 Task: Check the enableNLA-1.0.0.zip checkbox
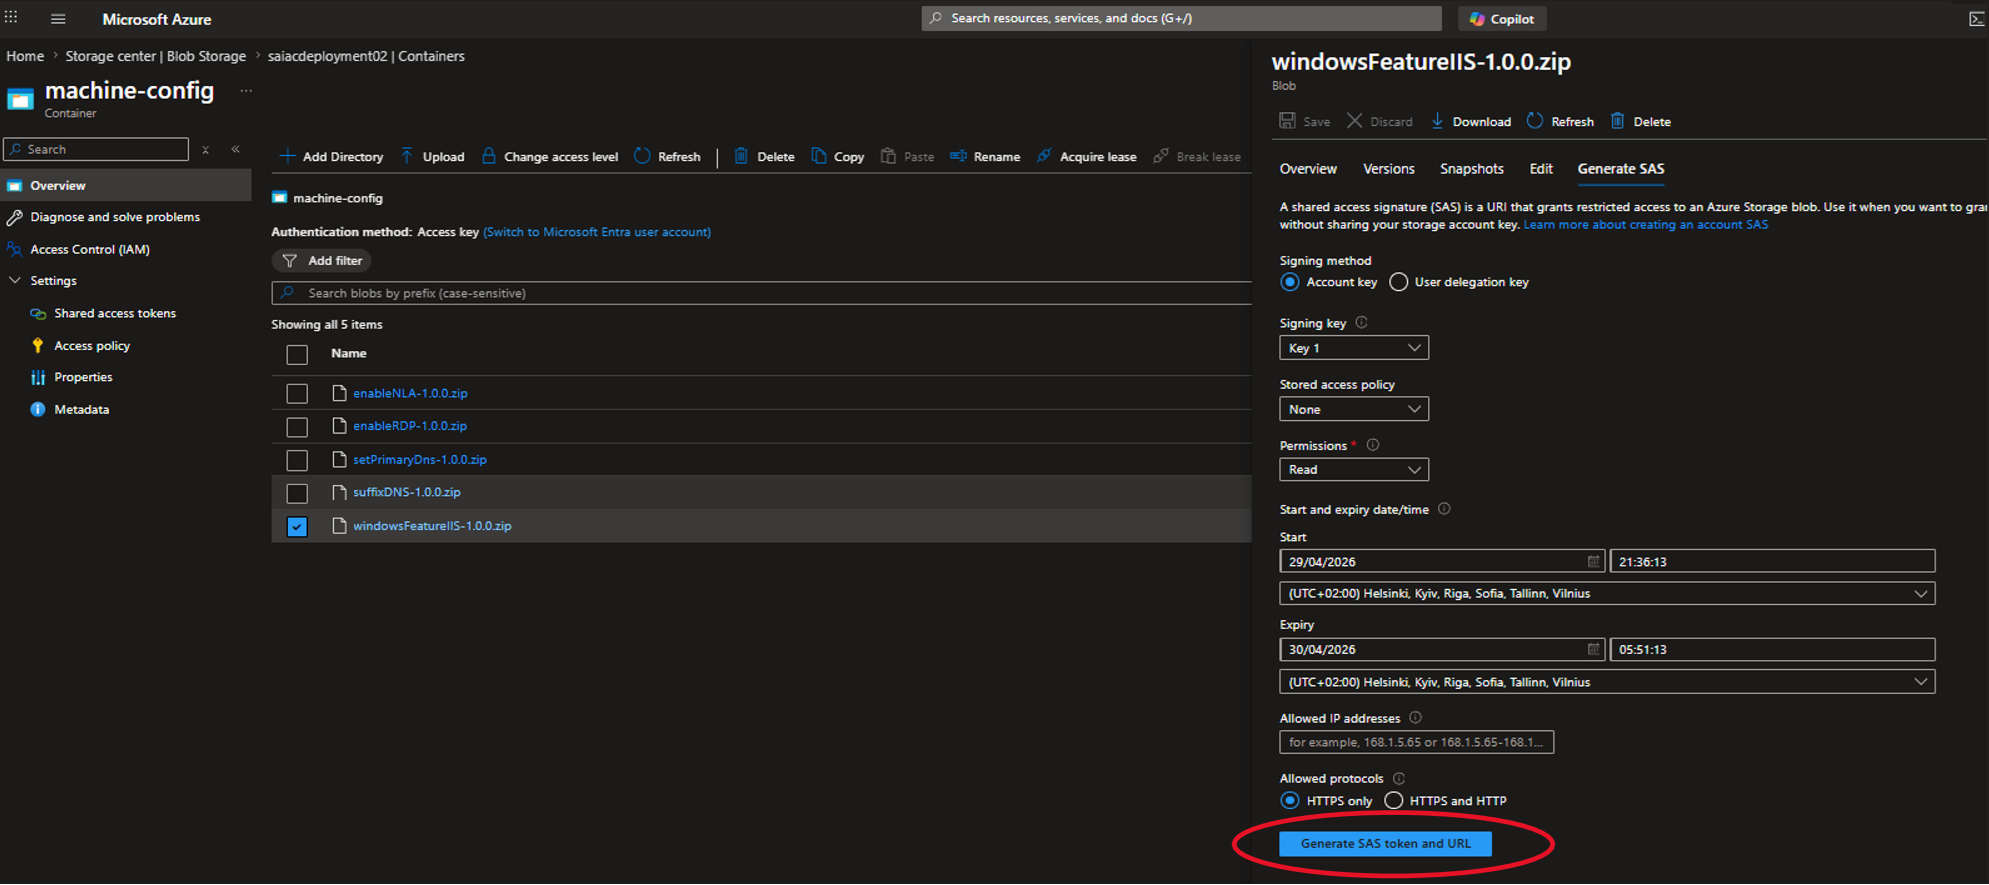click(x=297, y=394)
